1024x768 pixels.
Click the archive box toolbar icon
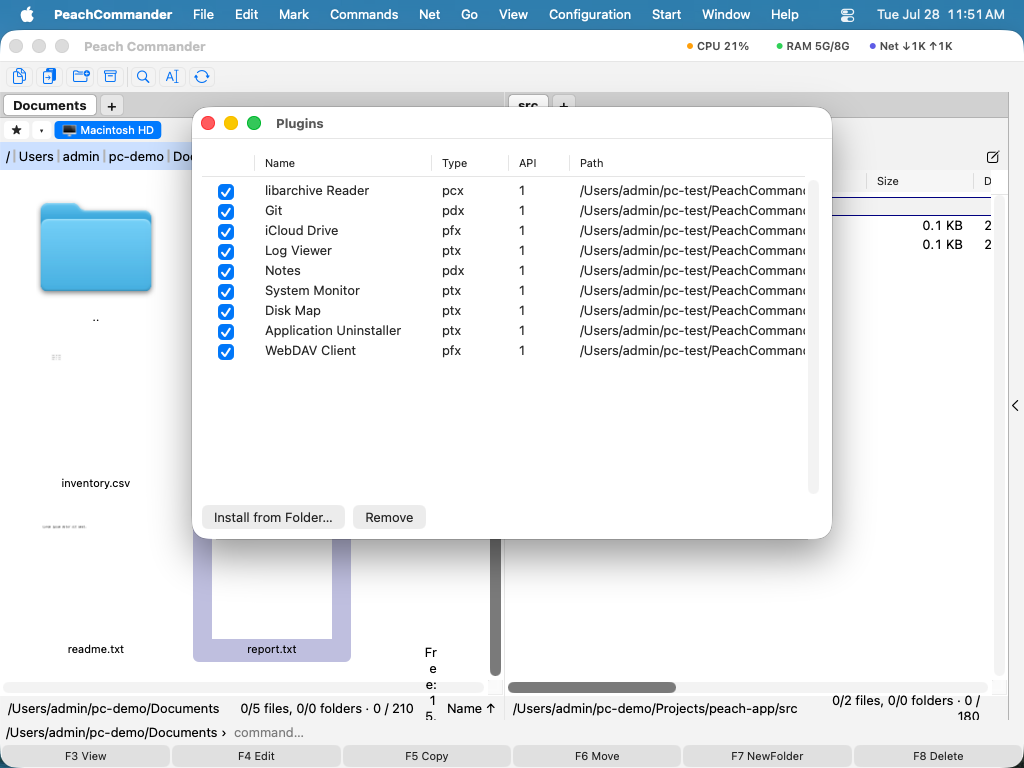111,76
